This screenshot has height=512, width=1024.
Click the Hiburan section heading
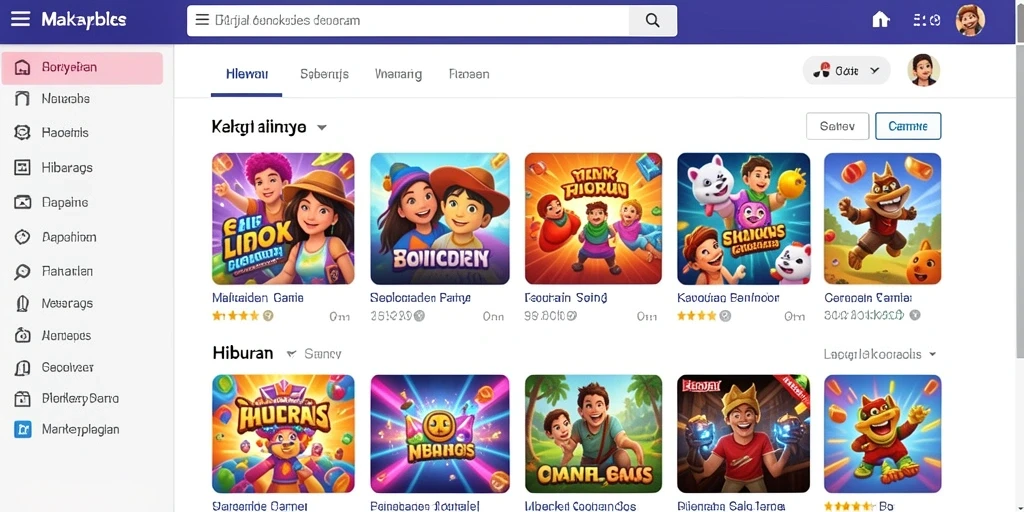pos(243,353)
